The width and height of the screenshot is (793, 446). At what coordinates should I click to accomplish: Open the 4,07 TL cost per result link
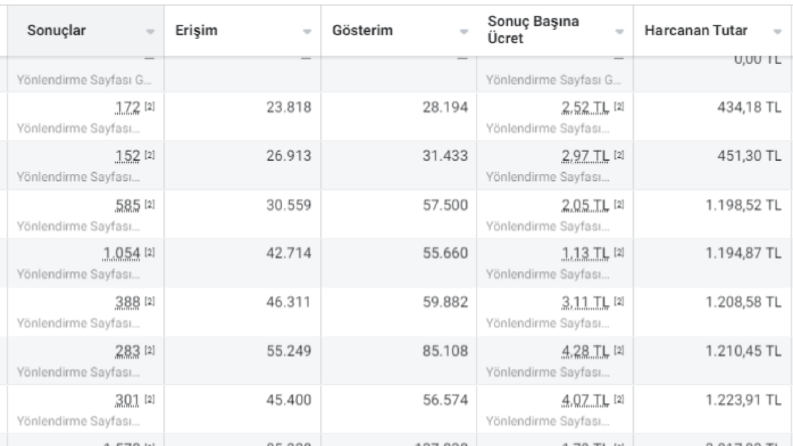585,400
